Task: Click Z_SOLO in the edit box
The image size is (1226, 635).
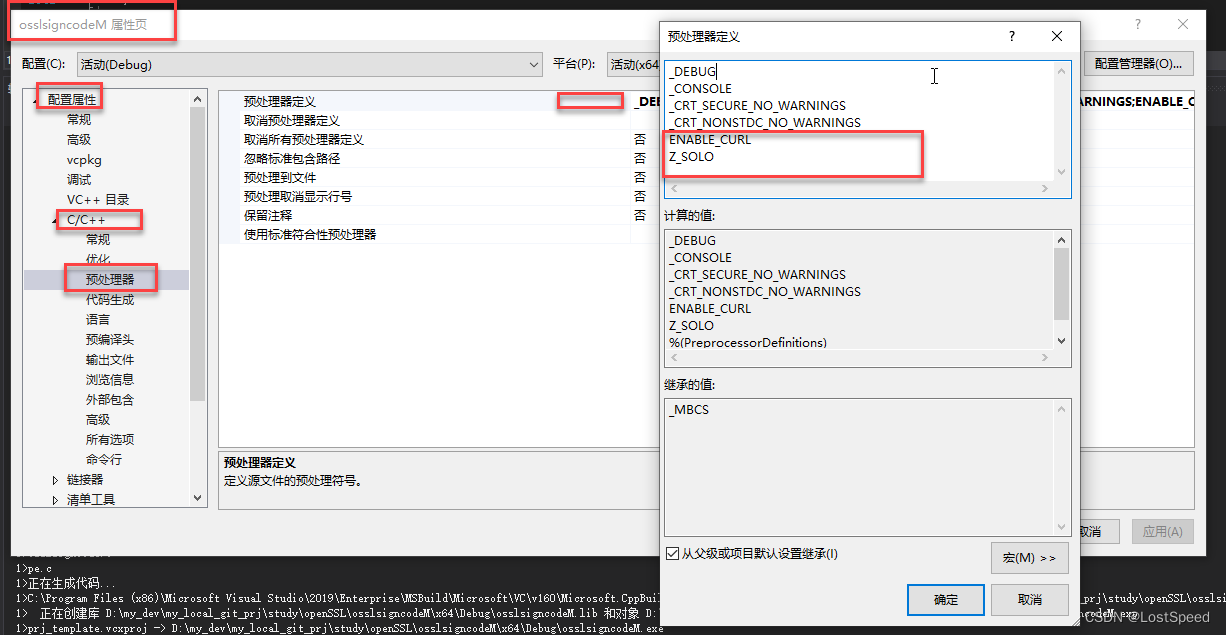Action: pos(691,157)
